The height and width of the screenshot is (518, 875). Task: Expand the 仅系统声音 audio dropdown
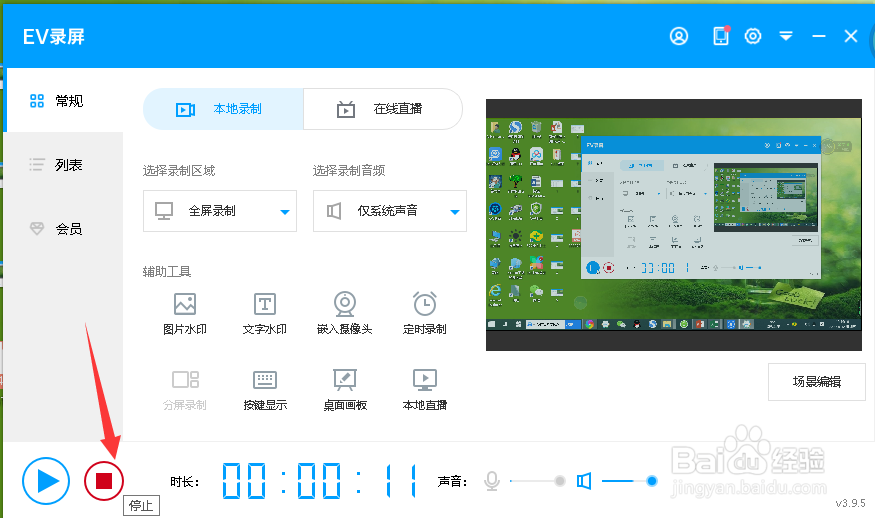[390, 211]
